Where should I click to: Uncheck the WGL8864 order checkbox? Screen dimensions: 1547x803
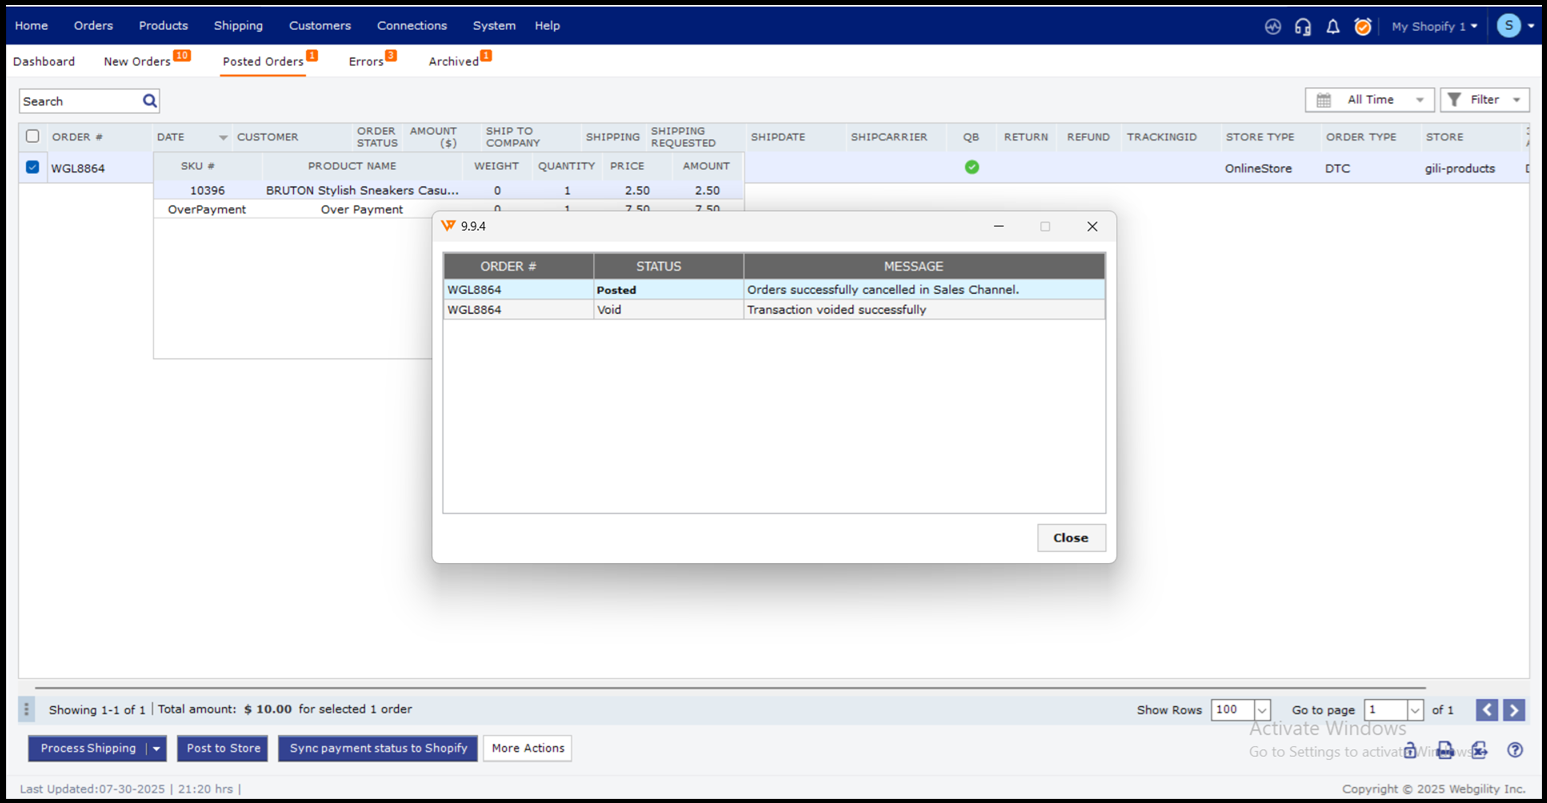pos(32,167)
